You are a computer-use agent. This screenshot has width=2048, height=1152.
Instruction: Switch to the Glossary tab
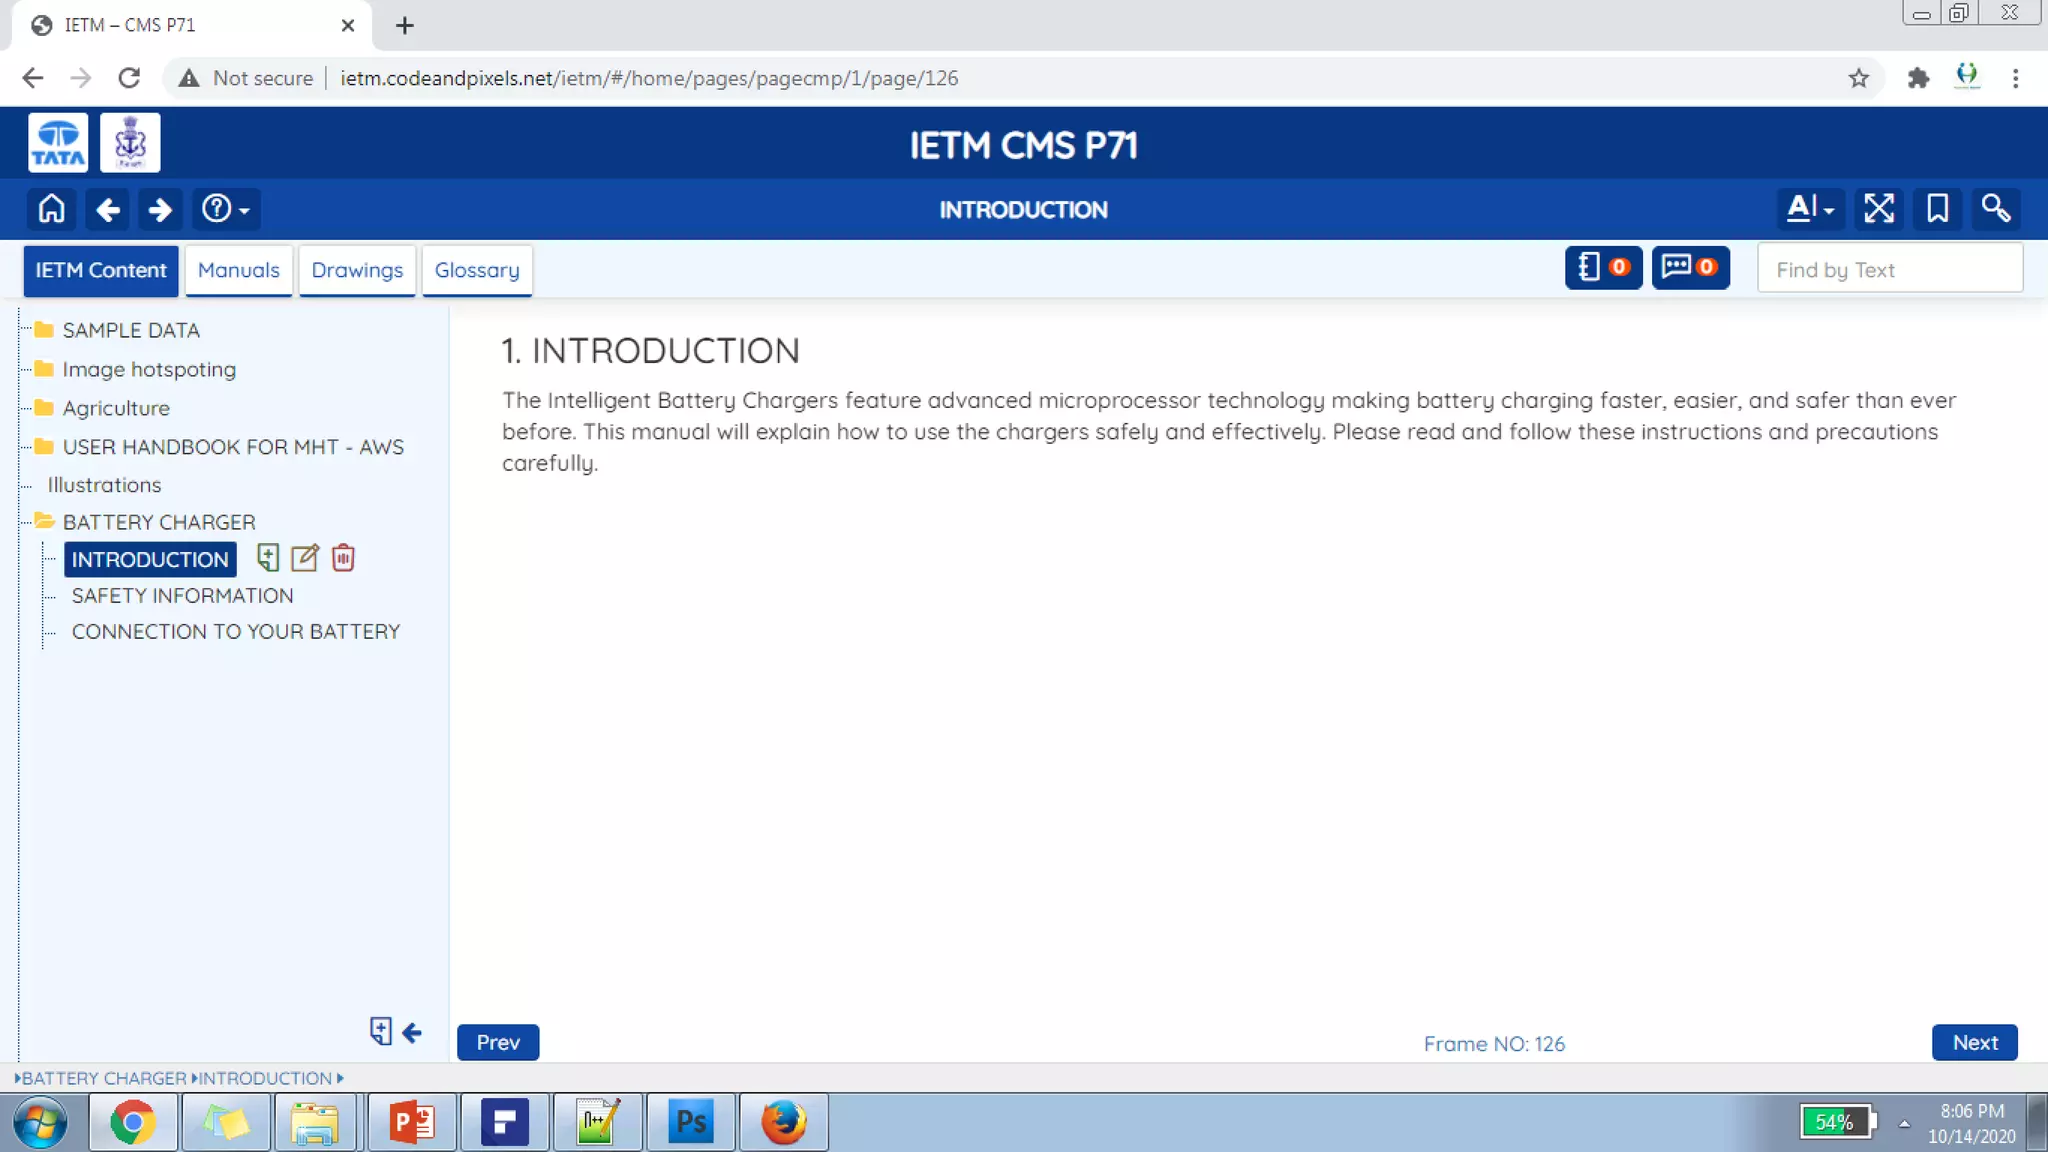pos(476,270)
